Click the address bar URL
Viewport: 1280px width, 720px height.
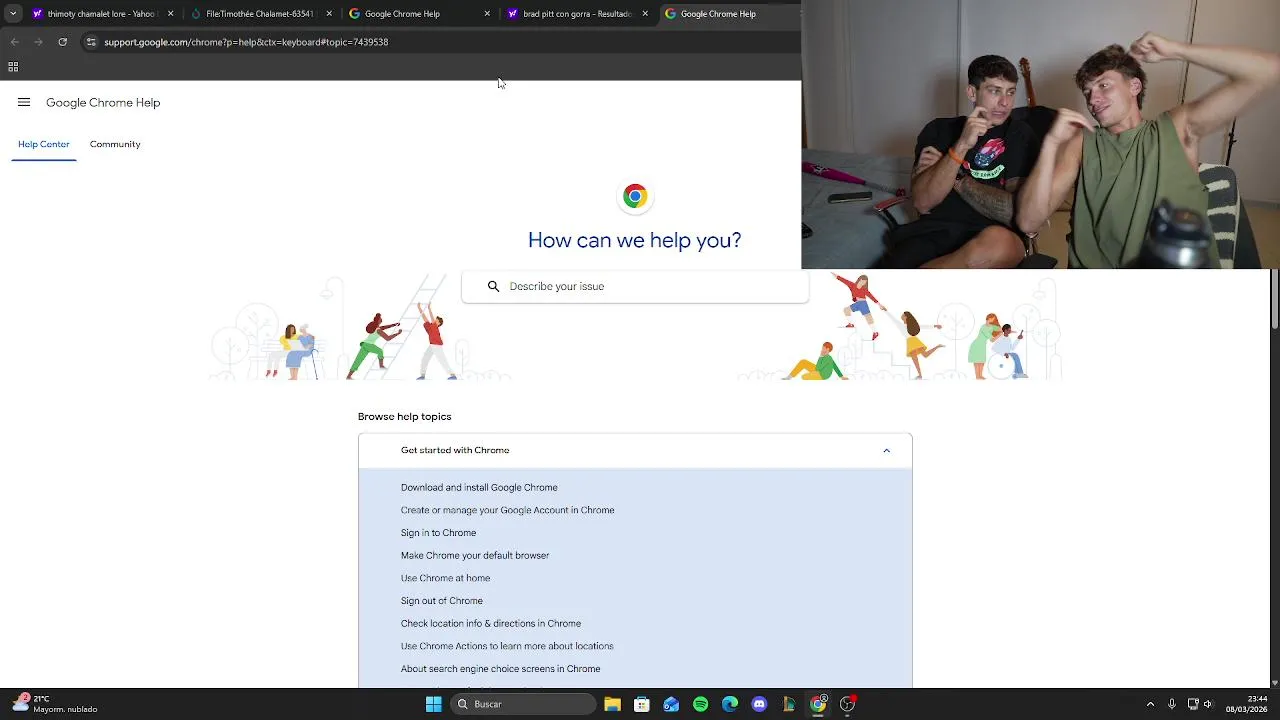246,42
